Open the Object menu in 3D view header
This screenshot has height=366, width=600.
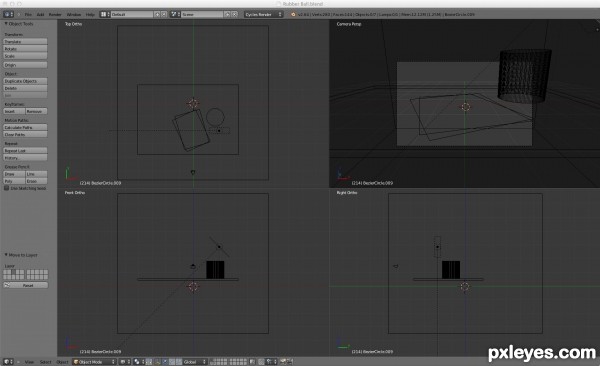click(62, 362)
